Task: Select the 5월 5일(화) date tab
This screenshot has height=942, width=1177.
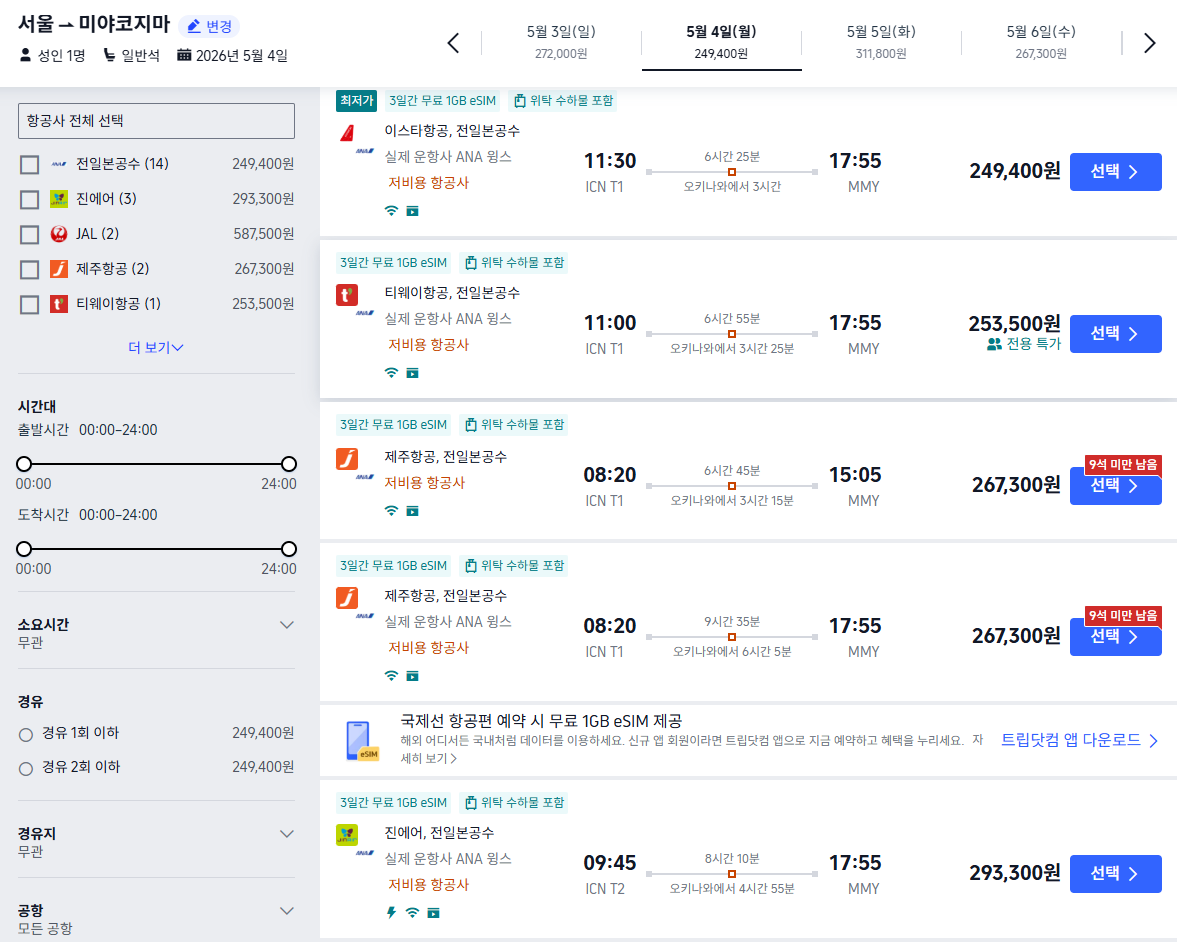Action: 881,42
